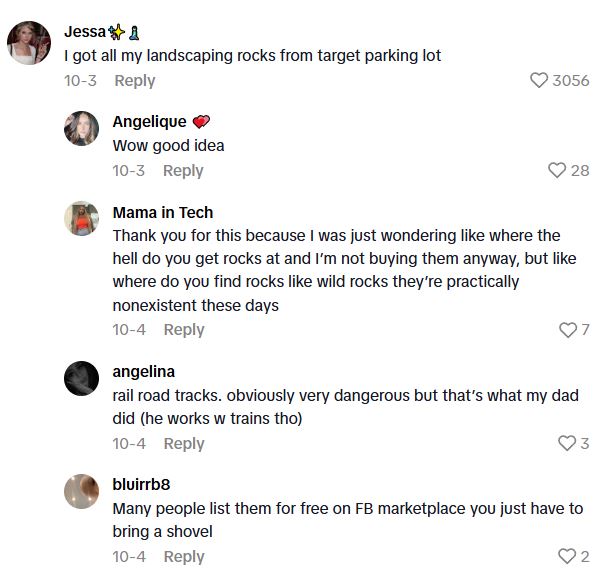
Task: Like bluirrb8's FB marketplace reply
Action: coord(567,557)
